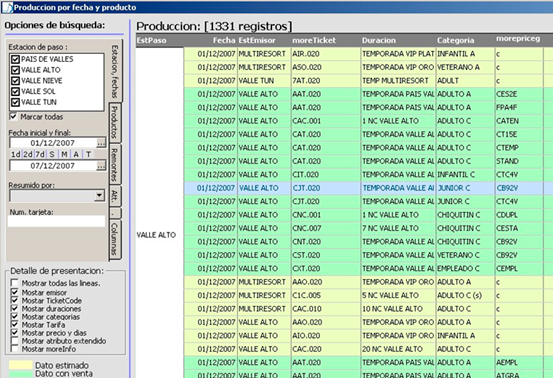Toggle Mostar categorias checkbox
The width and height of the screenshot is (553, 378).
[14, 316]
